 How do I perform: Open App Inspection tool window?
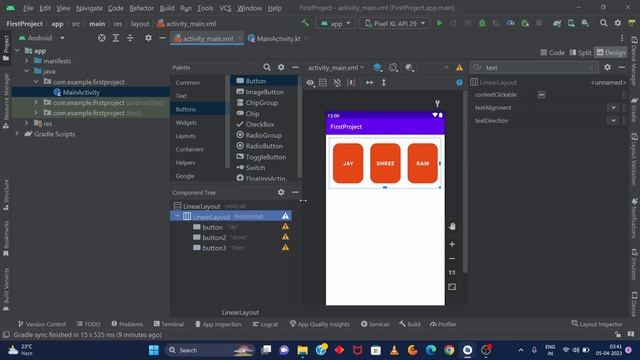click(218, 324)
